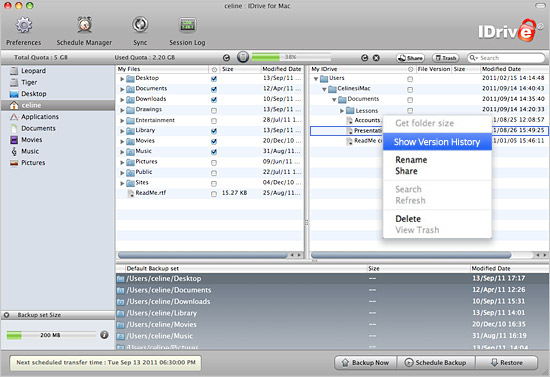Click the gear icon beside Backup set Size
550x377 pixels.
(6, 315)
